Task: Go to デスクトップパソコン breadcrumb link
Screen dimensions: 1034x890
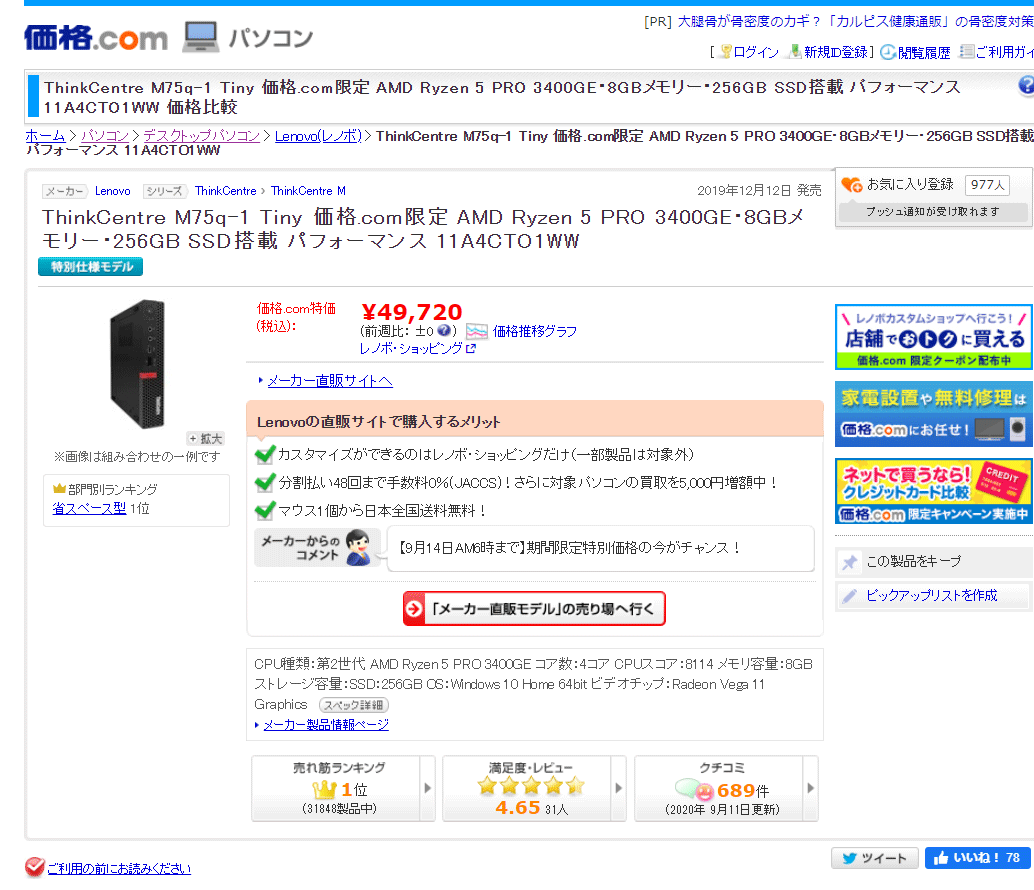Action: (x=202, y=136)
